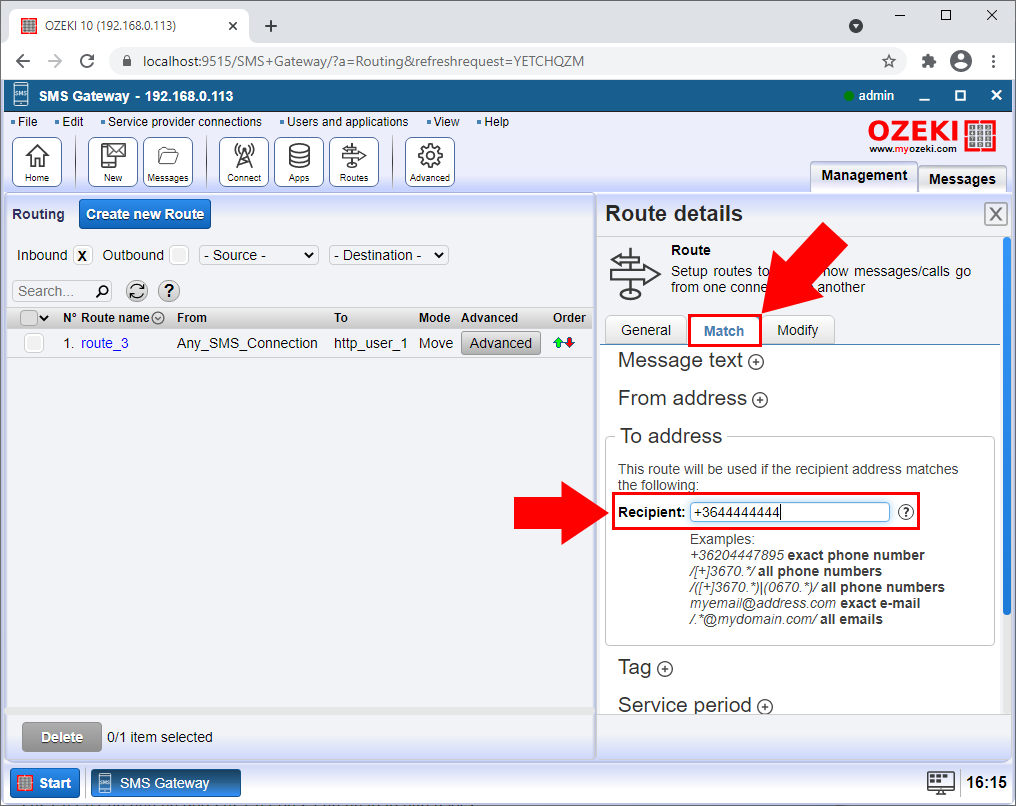Viewport: 1016px width, 806px height.
Task: Select the route_3 row checkbox
Action: point(34,343)
